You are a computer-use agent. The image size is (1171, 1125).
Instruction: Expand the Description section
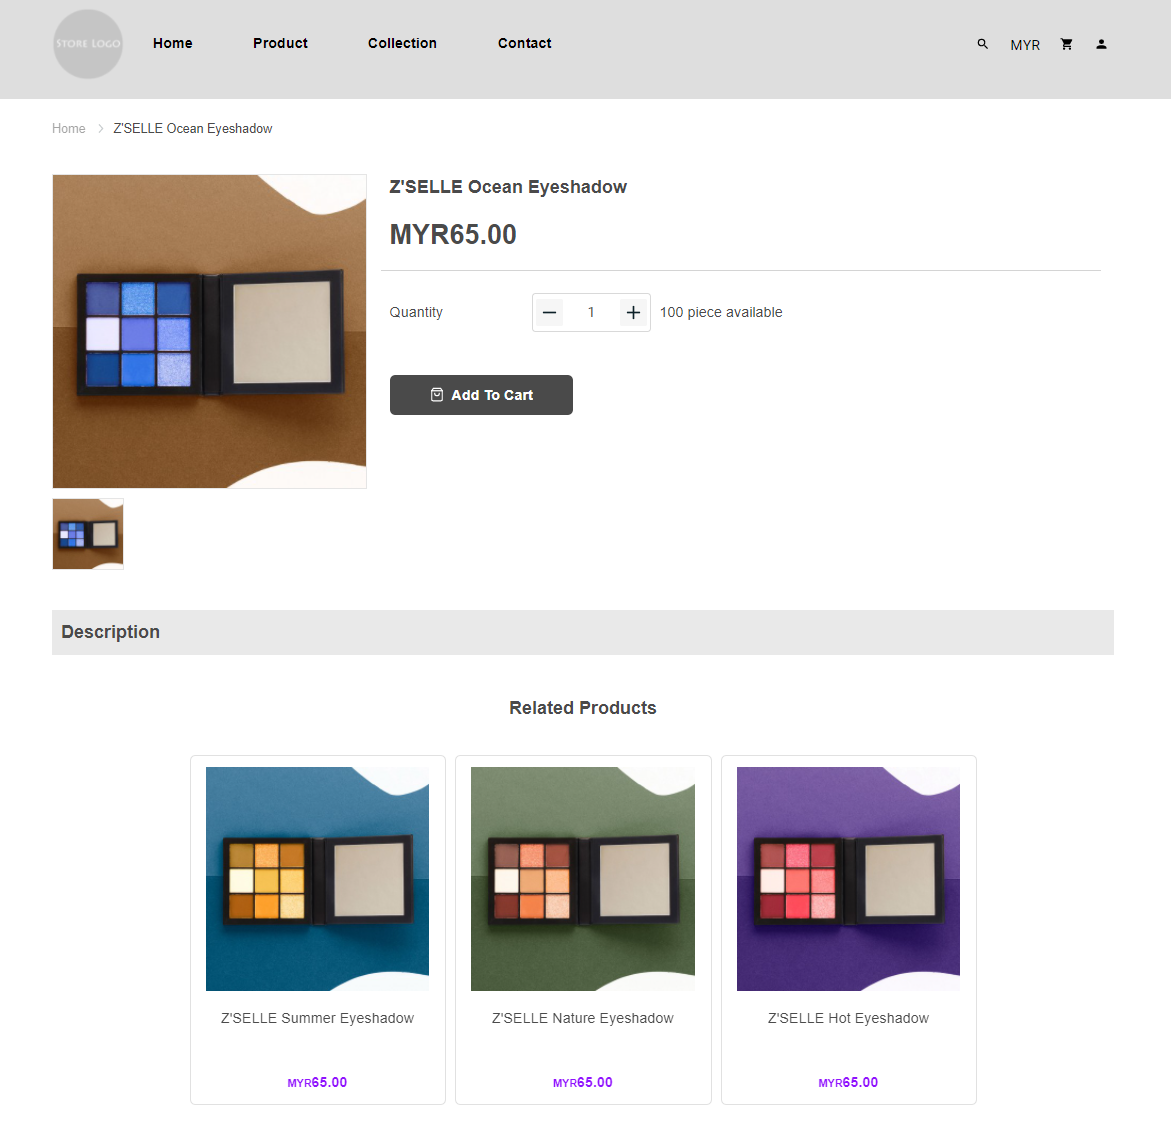point(583,632)
